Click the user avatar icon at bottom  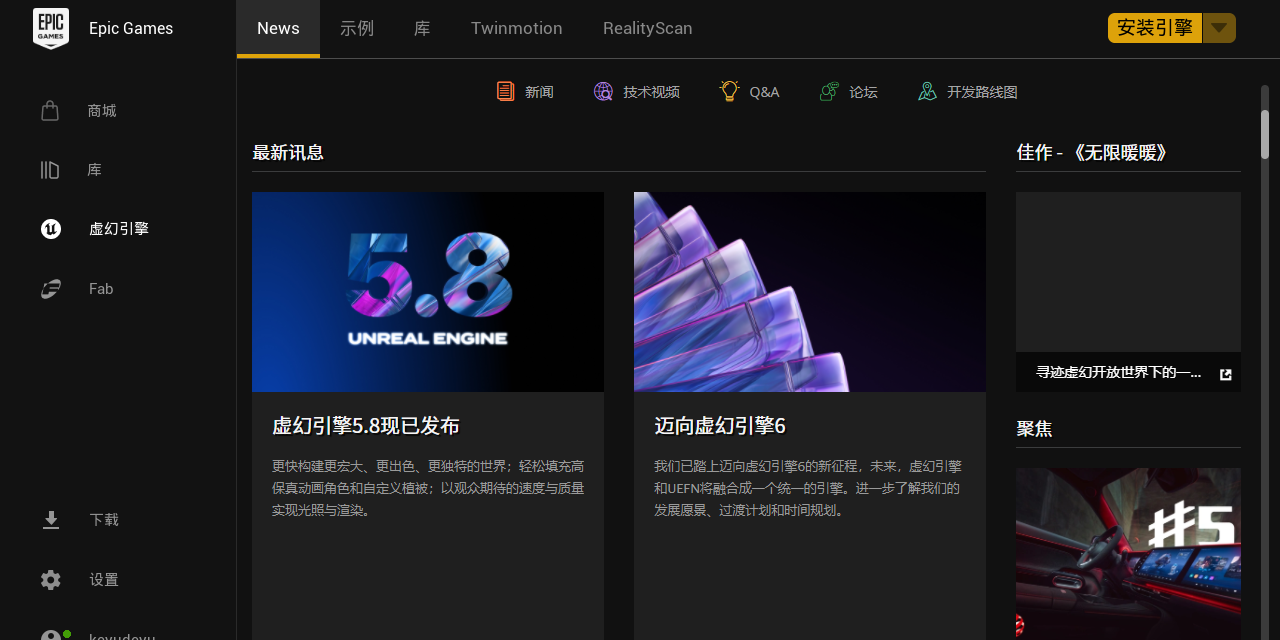[52, 635]
